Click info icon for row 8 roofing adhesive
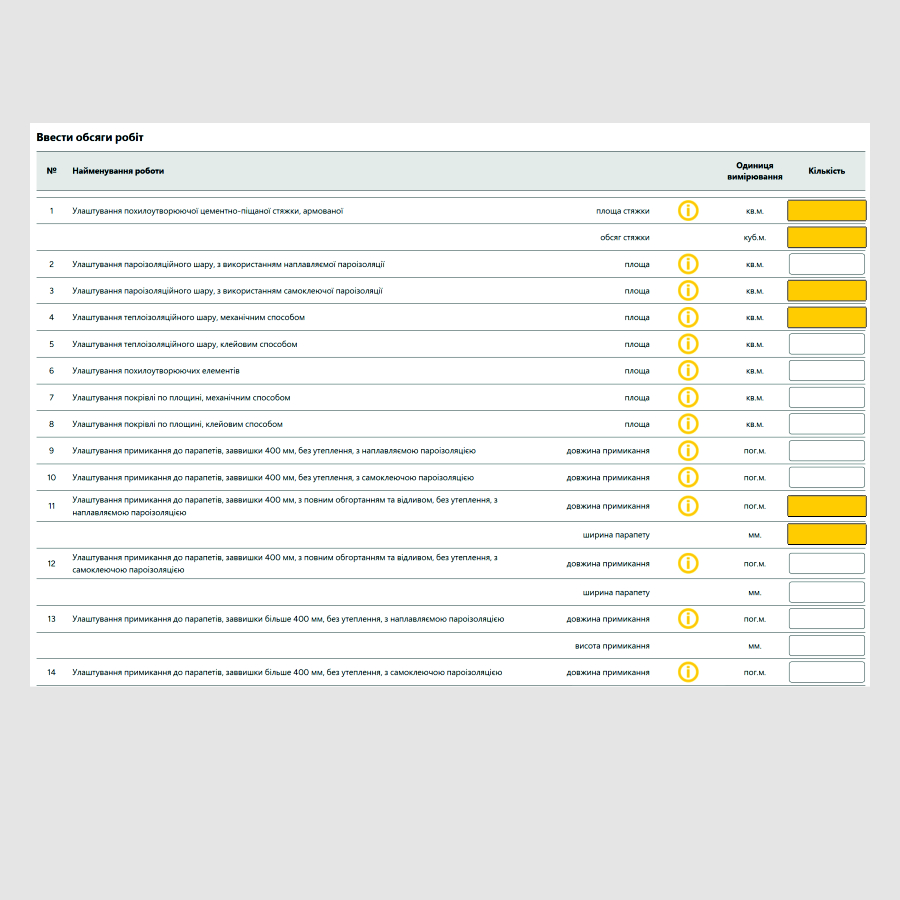The height and width of the screenshot is (900, 900). (x=688, y=424)
